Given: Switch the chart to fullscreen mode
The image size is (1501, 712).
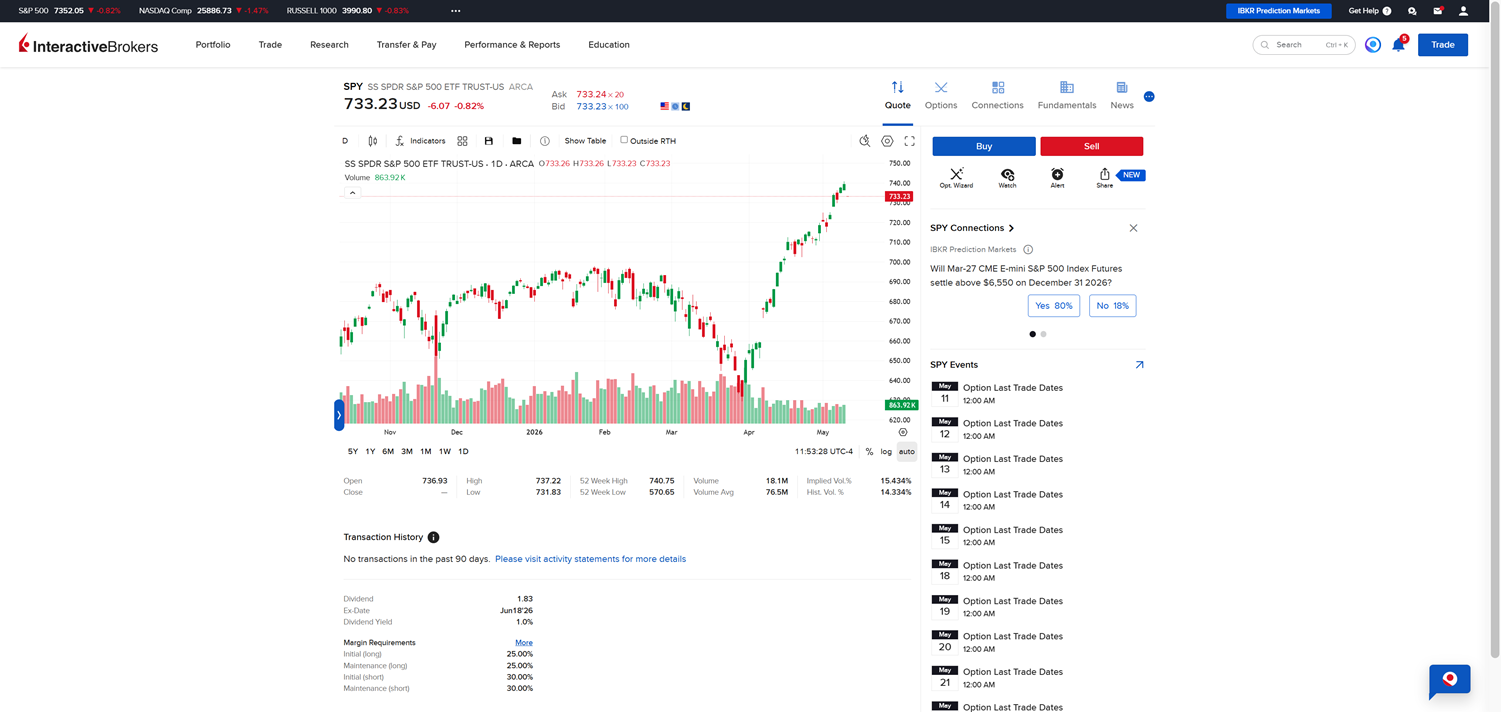Looking at the screenshot, I should point(909,141).
